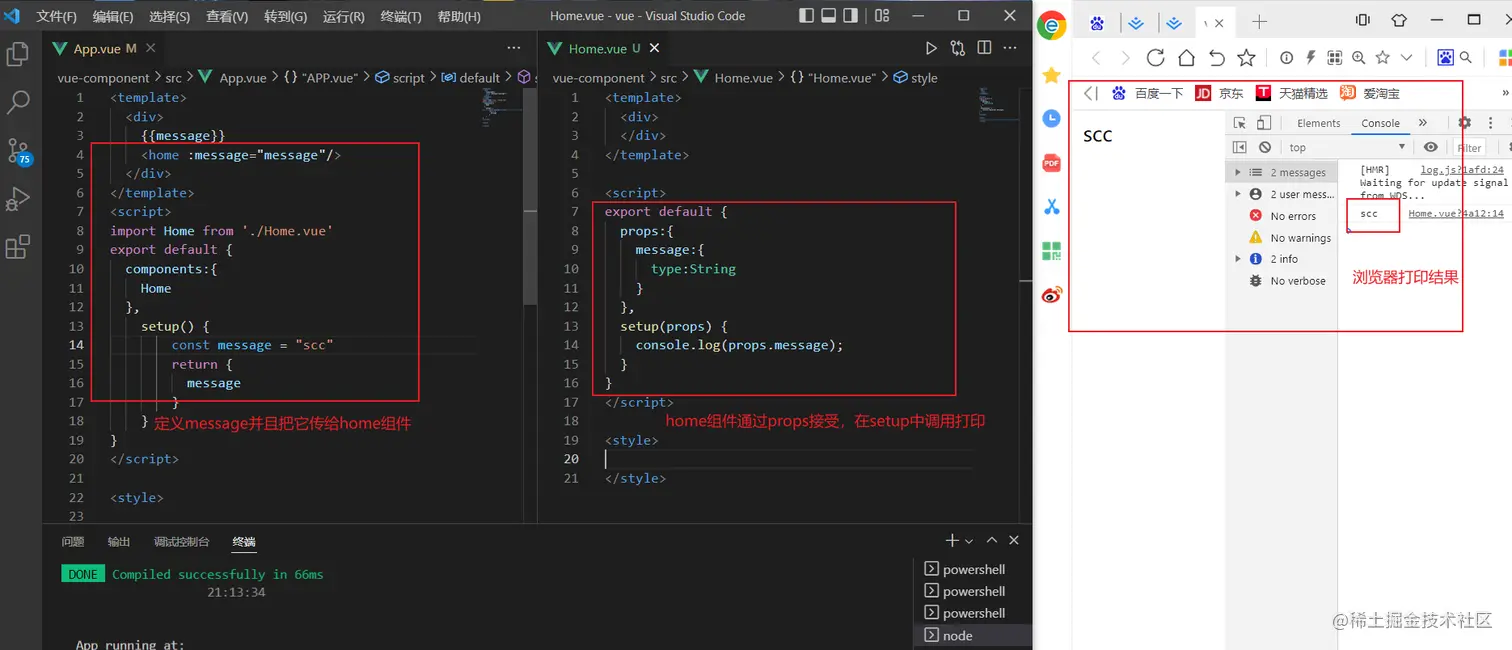1512x650 pixels.
Task: Maximize the terminal panel with the chevron
Action: (x=992, y=540)
